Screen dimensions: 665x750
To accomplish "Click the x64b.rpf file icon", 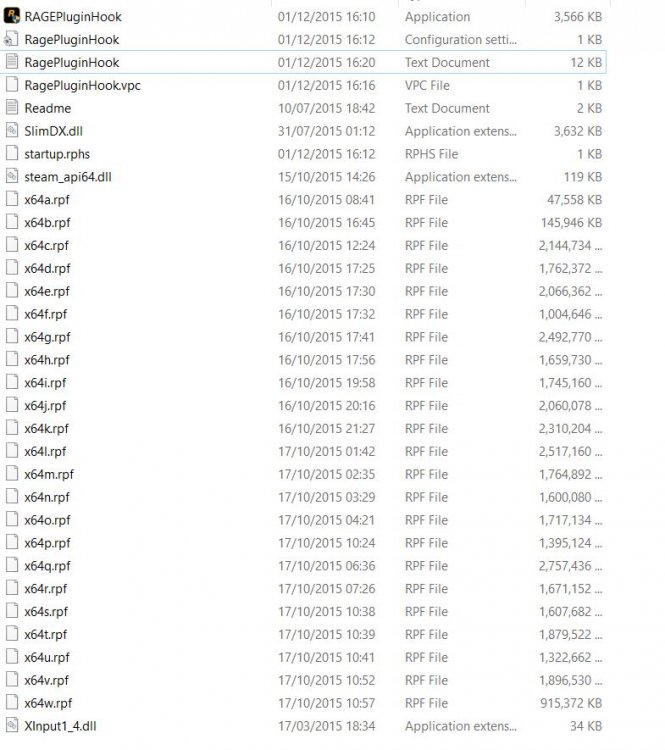I will click(x=11, y=222).
